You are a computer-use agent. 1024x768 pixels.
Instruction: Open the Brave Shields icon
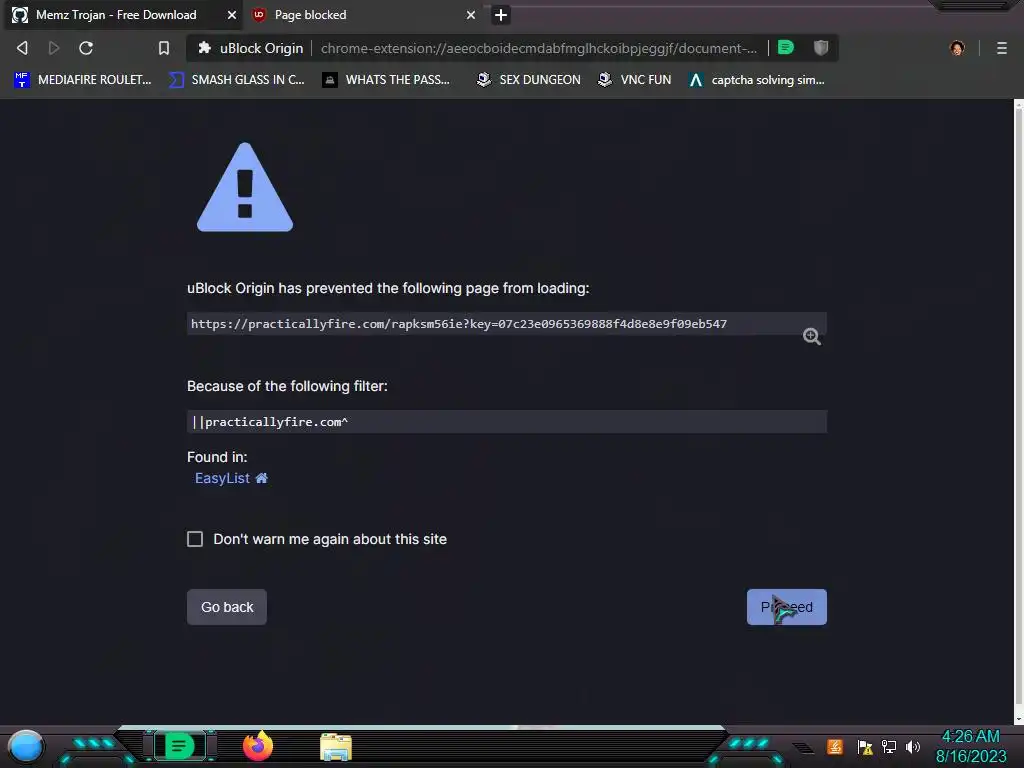click(x=821, y=48)
